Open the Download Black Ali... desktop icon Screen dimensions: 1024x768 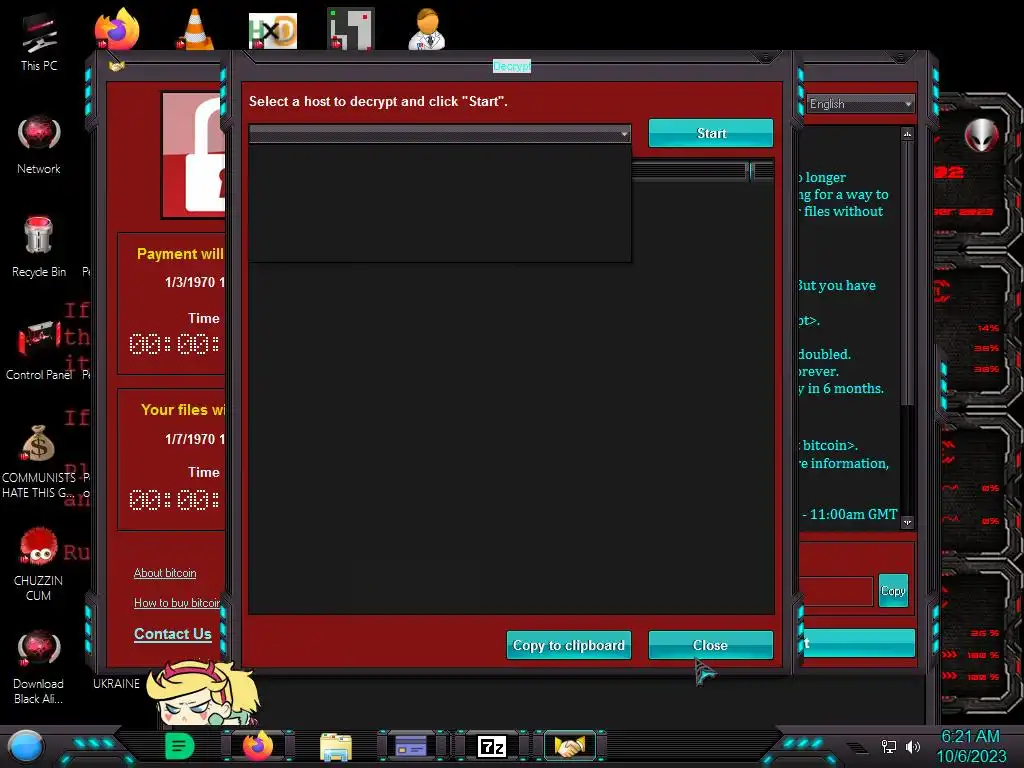click(x=39, y=667)
